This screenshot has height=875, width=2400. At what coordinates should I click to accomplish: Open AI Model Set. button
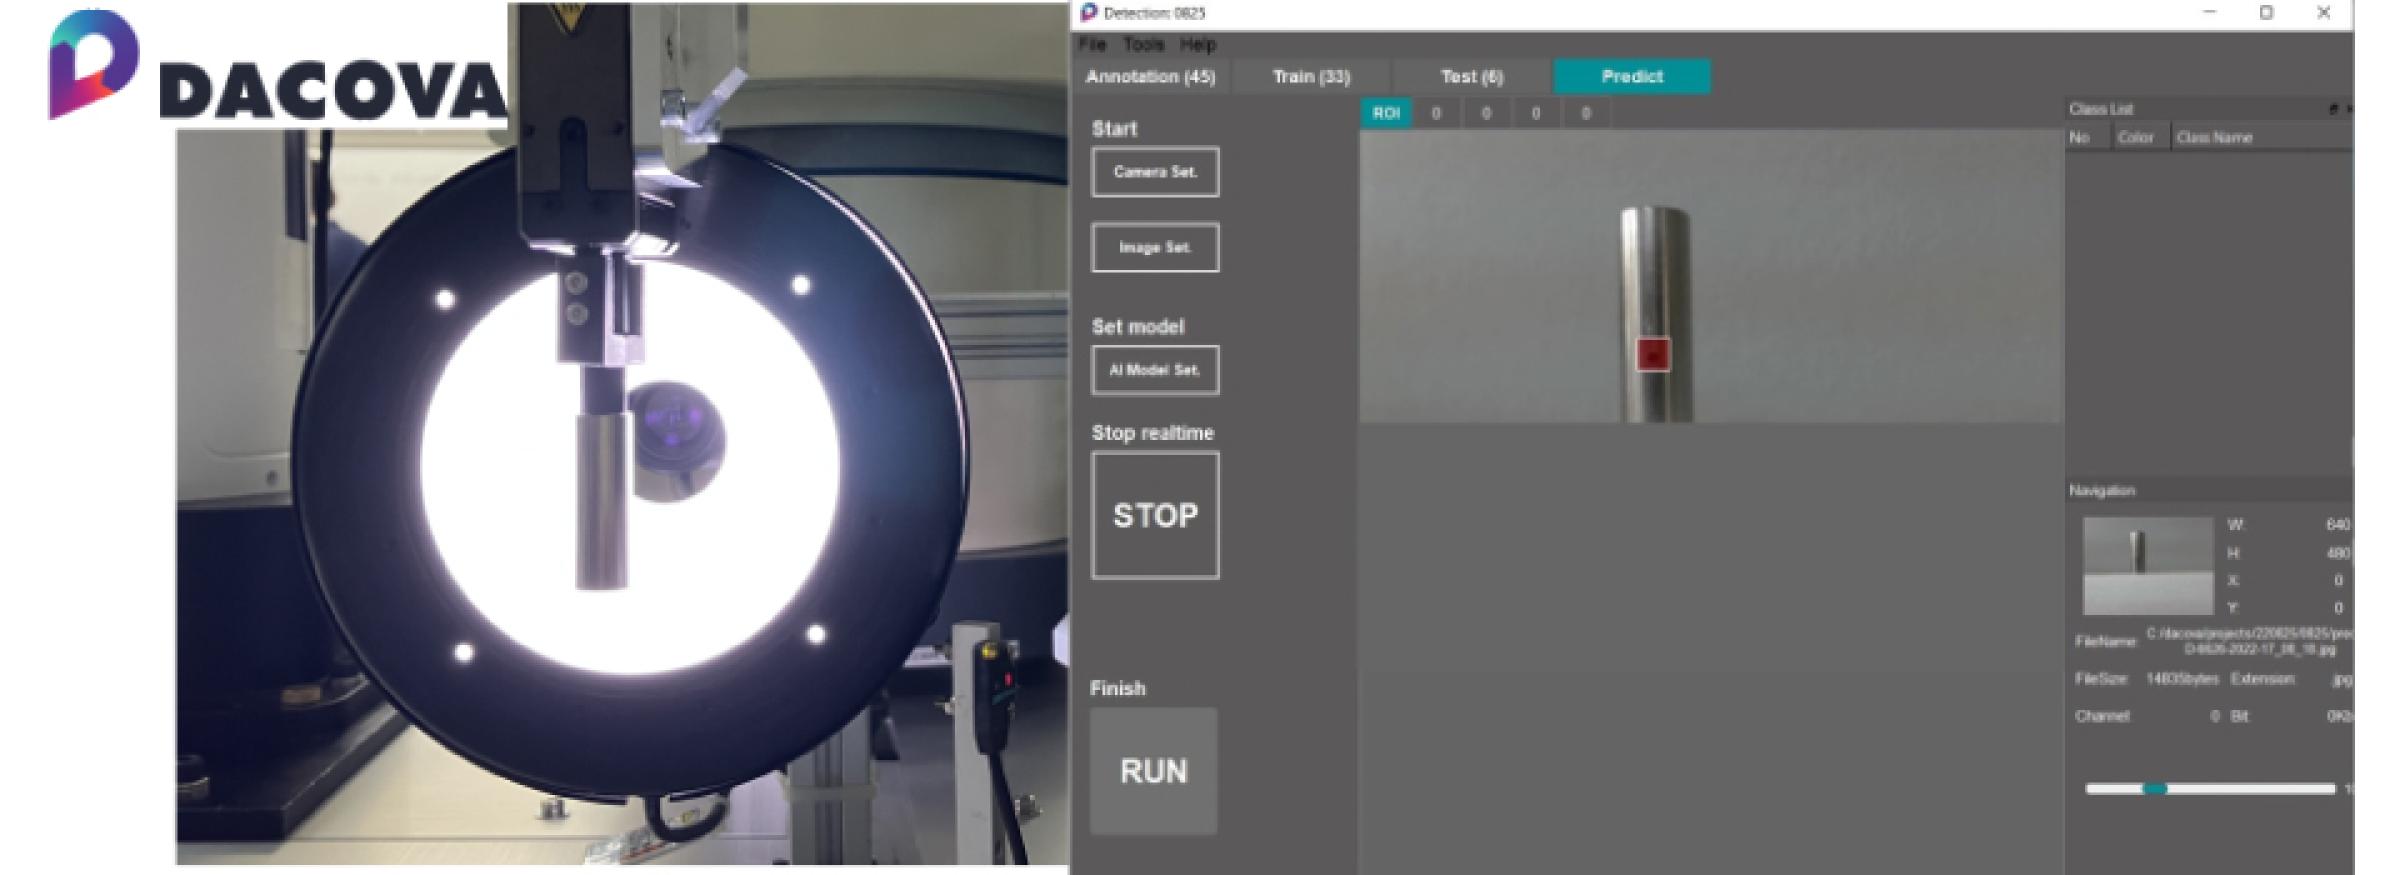[x=1155, y=370]
